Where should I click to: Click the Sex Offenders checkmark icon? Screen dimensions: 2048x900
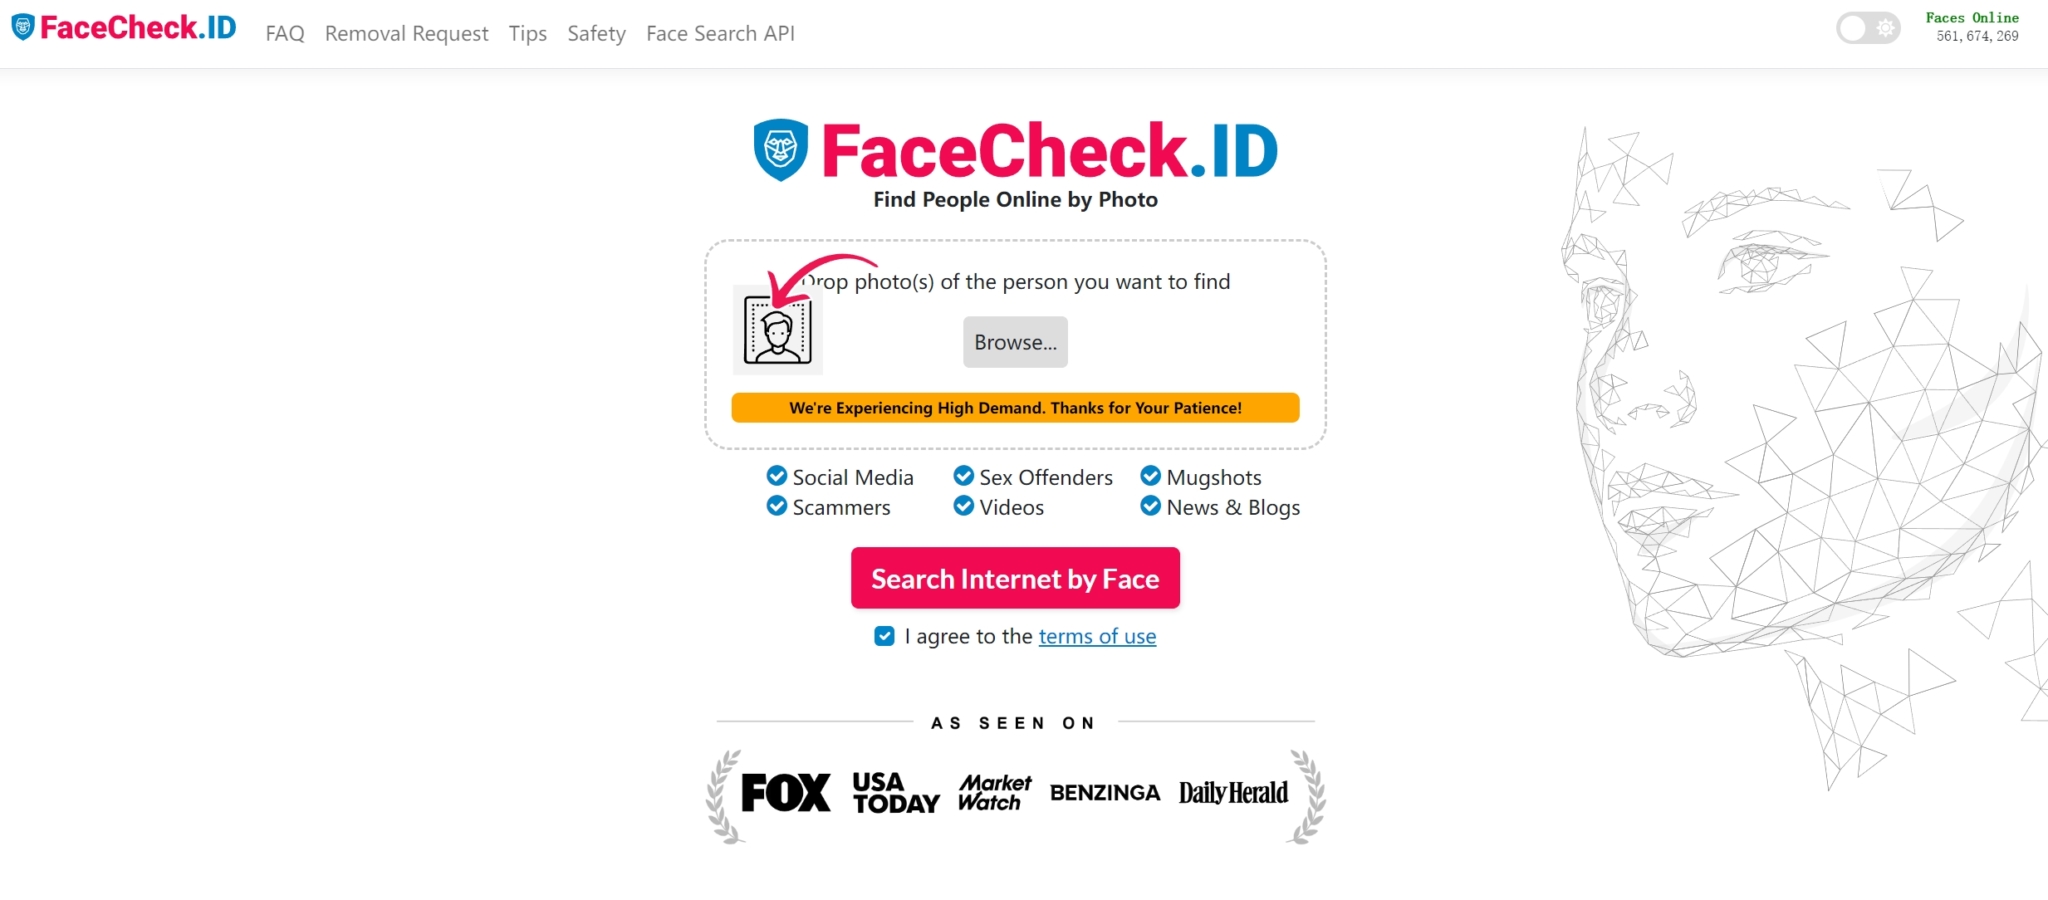pos(963,477)
